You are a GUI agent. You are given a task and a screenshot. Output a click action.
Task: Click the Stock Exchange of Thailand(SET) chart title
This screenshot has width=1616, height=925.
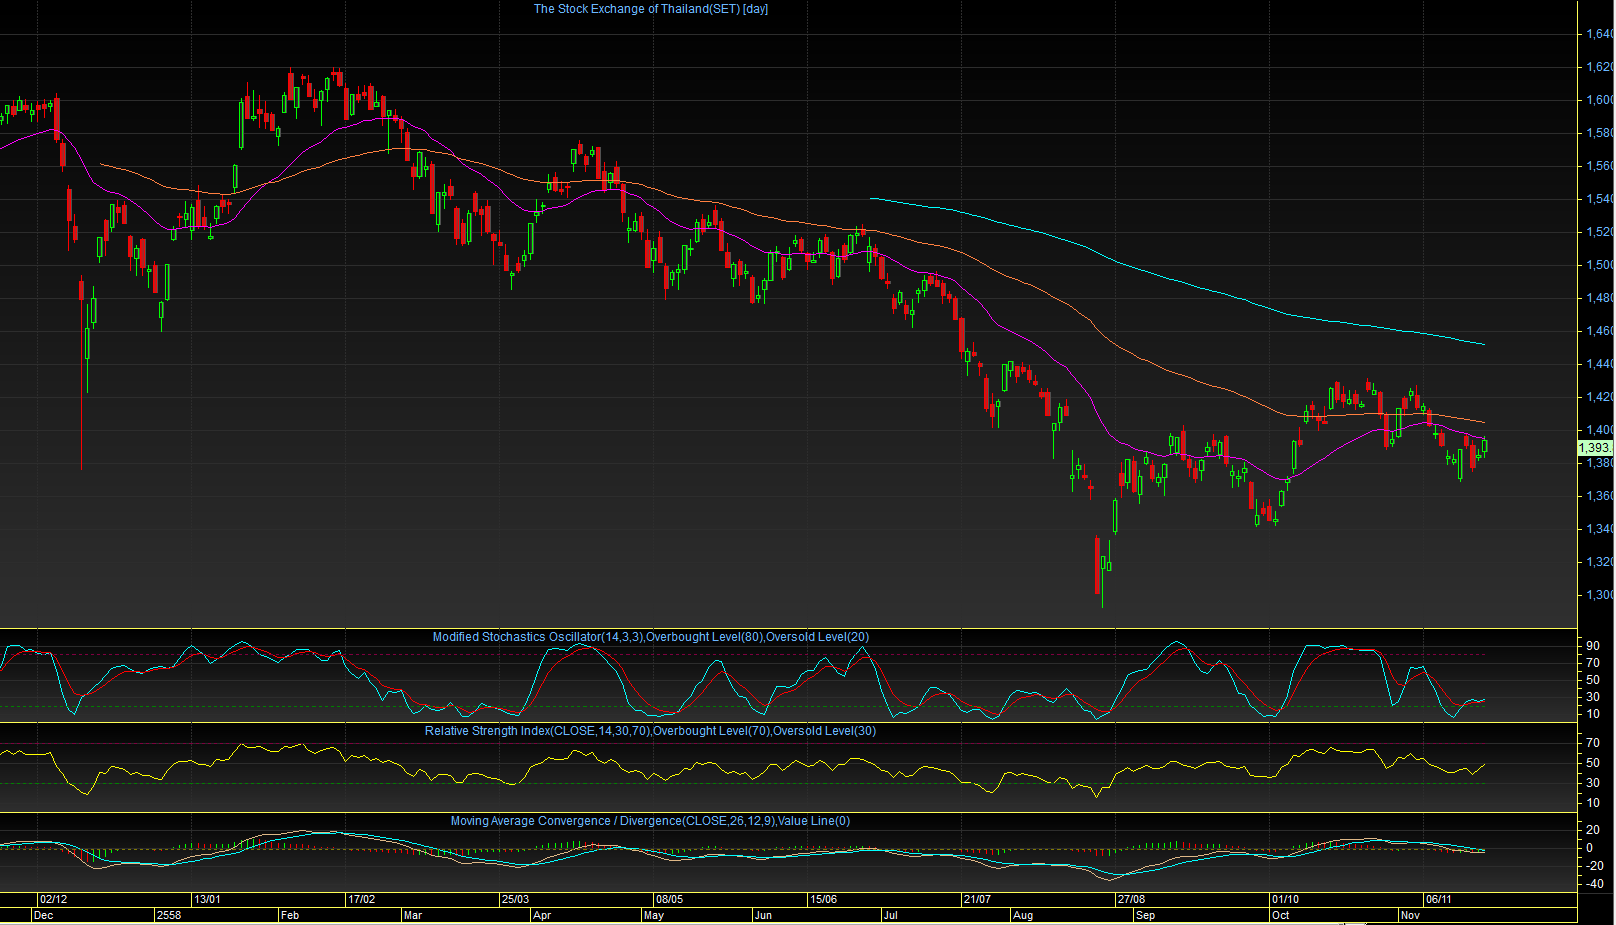[x=651, y=9]
